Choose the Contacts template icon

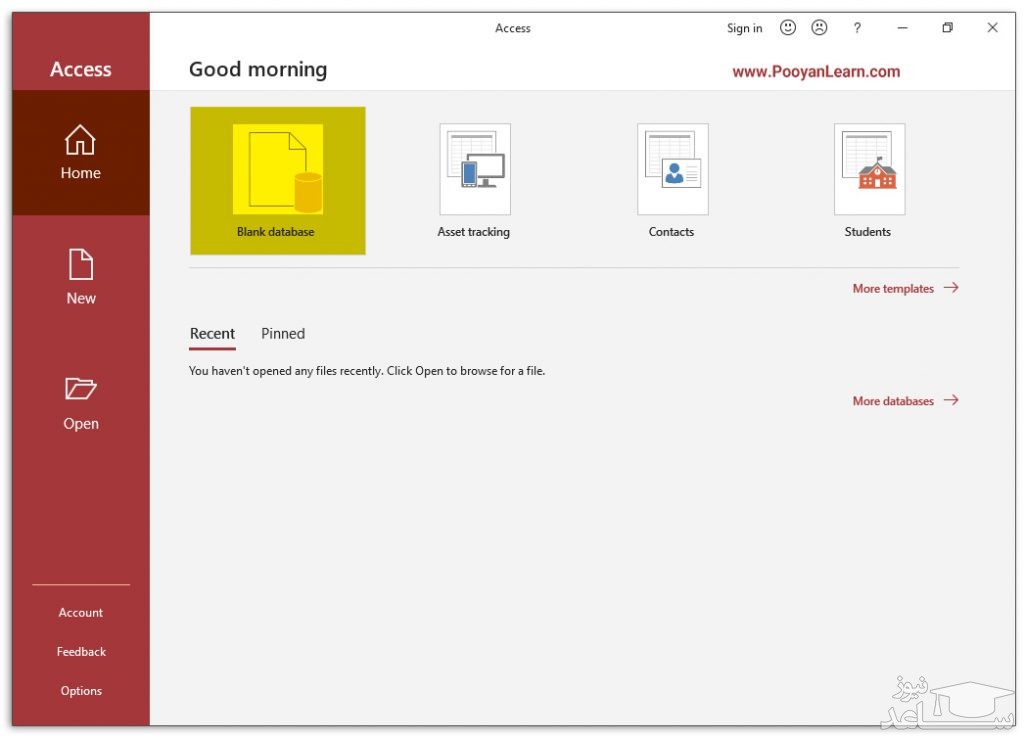point(672,169)
